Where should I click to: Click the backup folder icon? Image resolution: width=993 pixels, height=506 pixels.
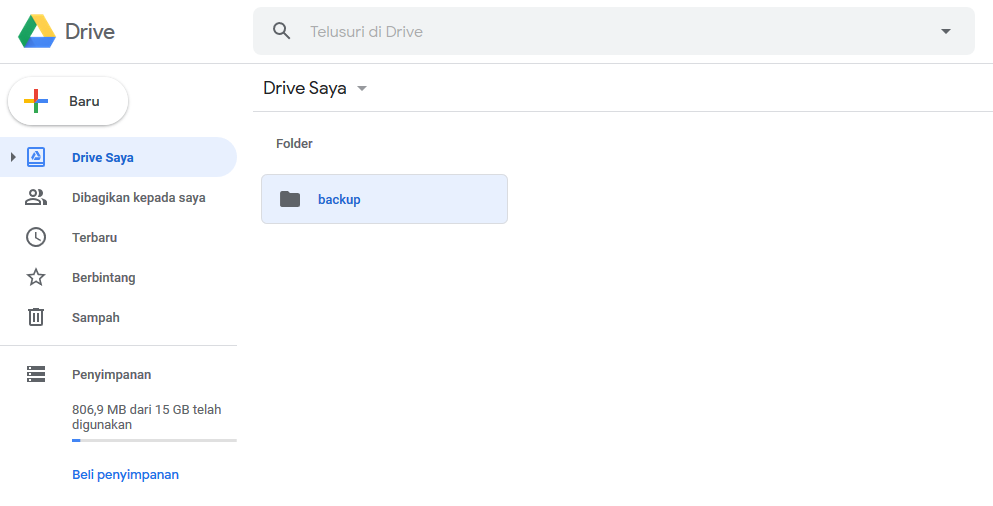click(290, 199)
